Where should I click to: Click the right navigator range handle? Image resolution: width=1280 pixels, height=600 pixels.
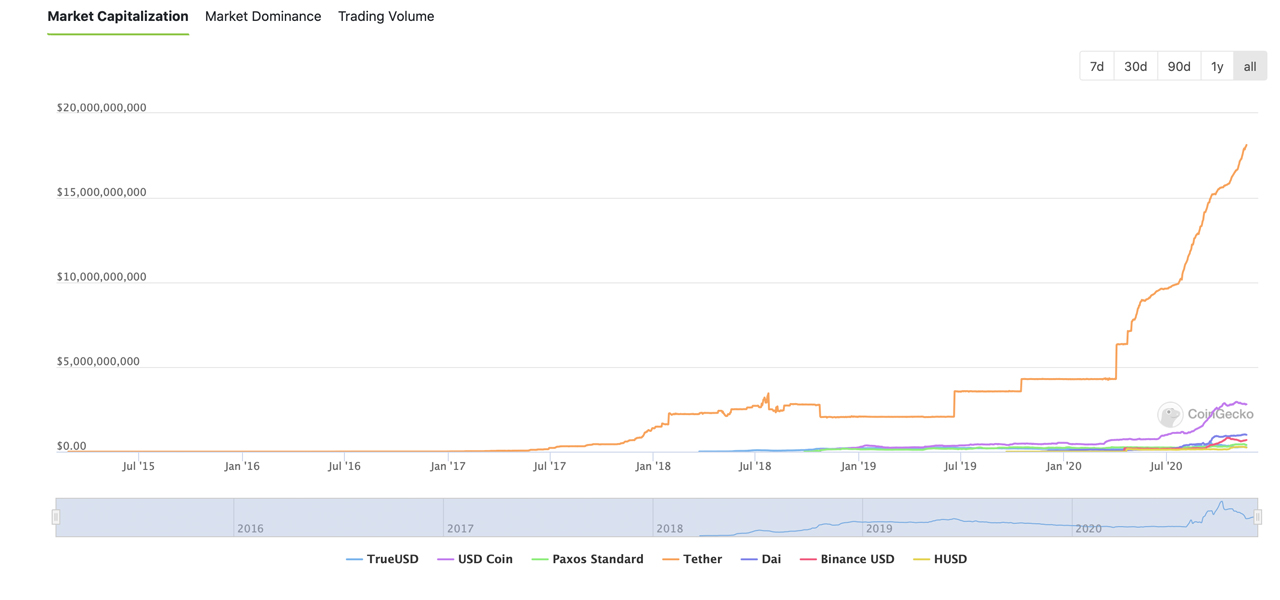[1258, 517]
